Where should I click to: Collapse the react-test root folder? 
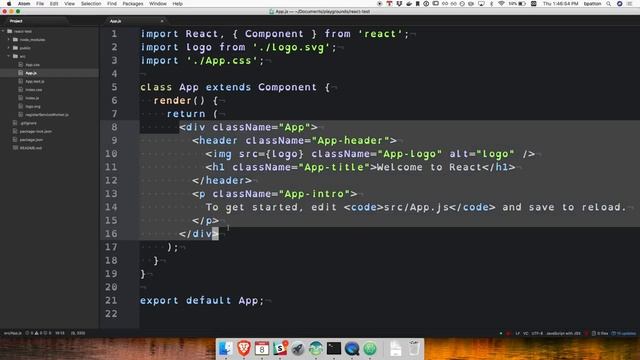(3, 31)
